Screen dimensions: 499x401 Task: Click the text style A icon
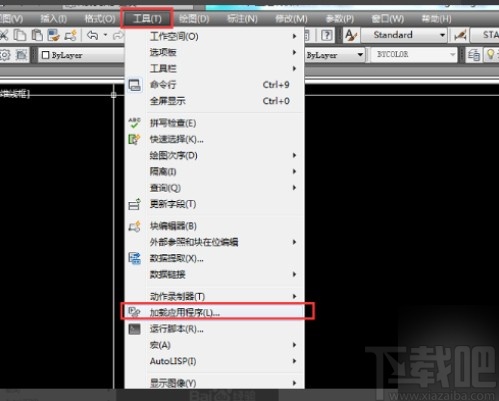[351, 35]
